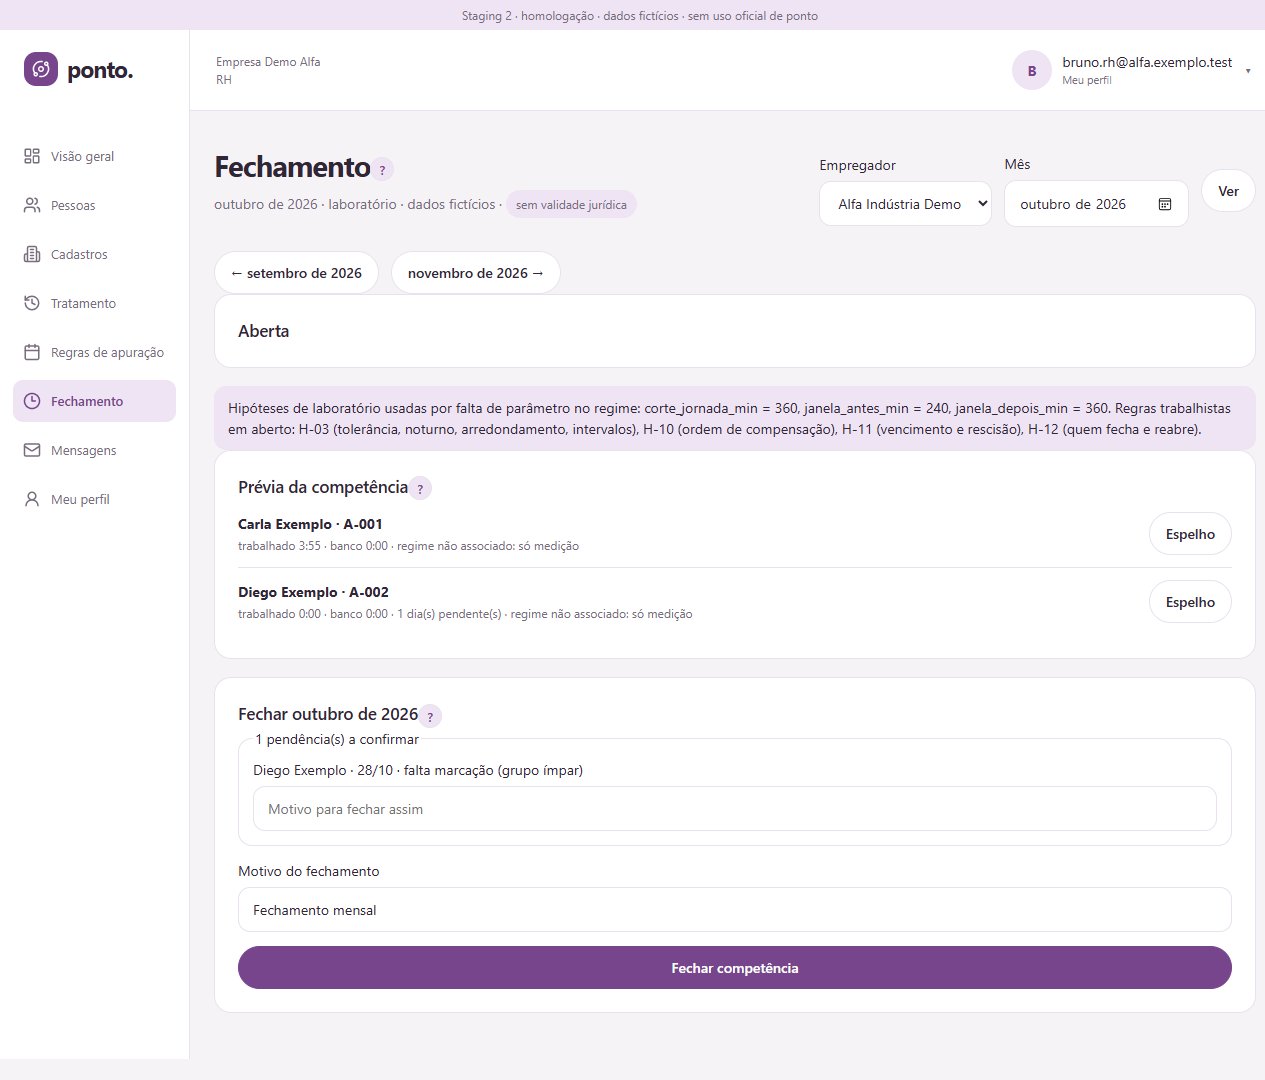
Task: Open Visão geral in the sidebar
Action: [94, 156]
